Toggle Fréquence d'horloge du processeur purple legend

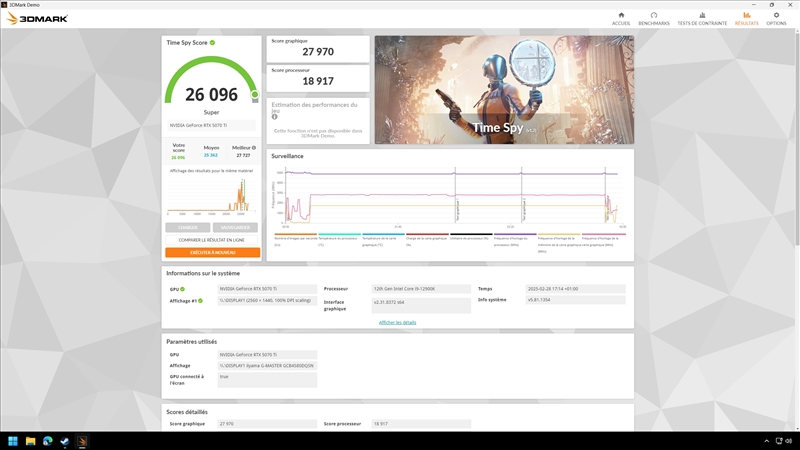515,240
